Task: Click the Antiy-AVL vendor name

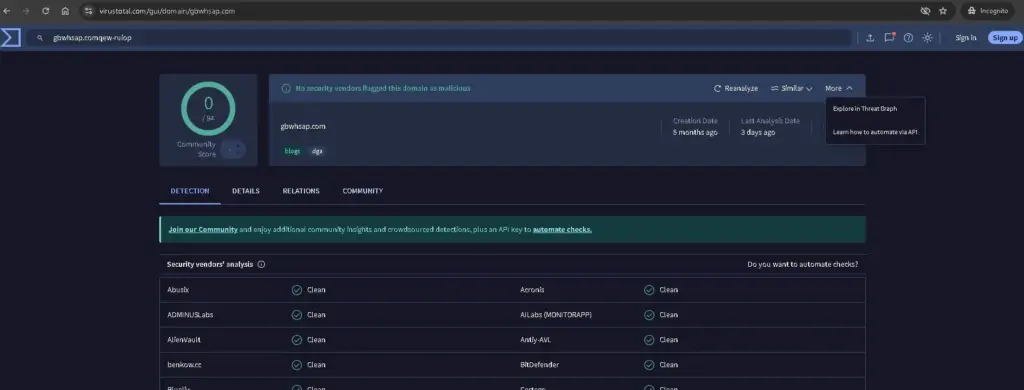Action: [536, 340]
